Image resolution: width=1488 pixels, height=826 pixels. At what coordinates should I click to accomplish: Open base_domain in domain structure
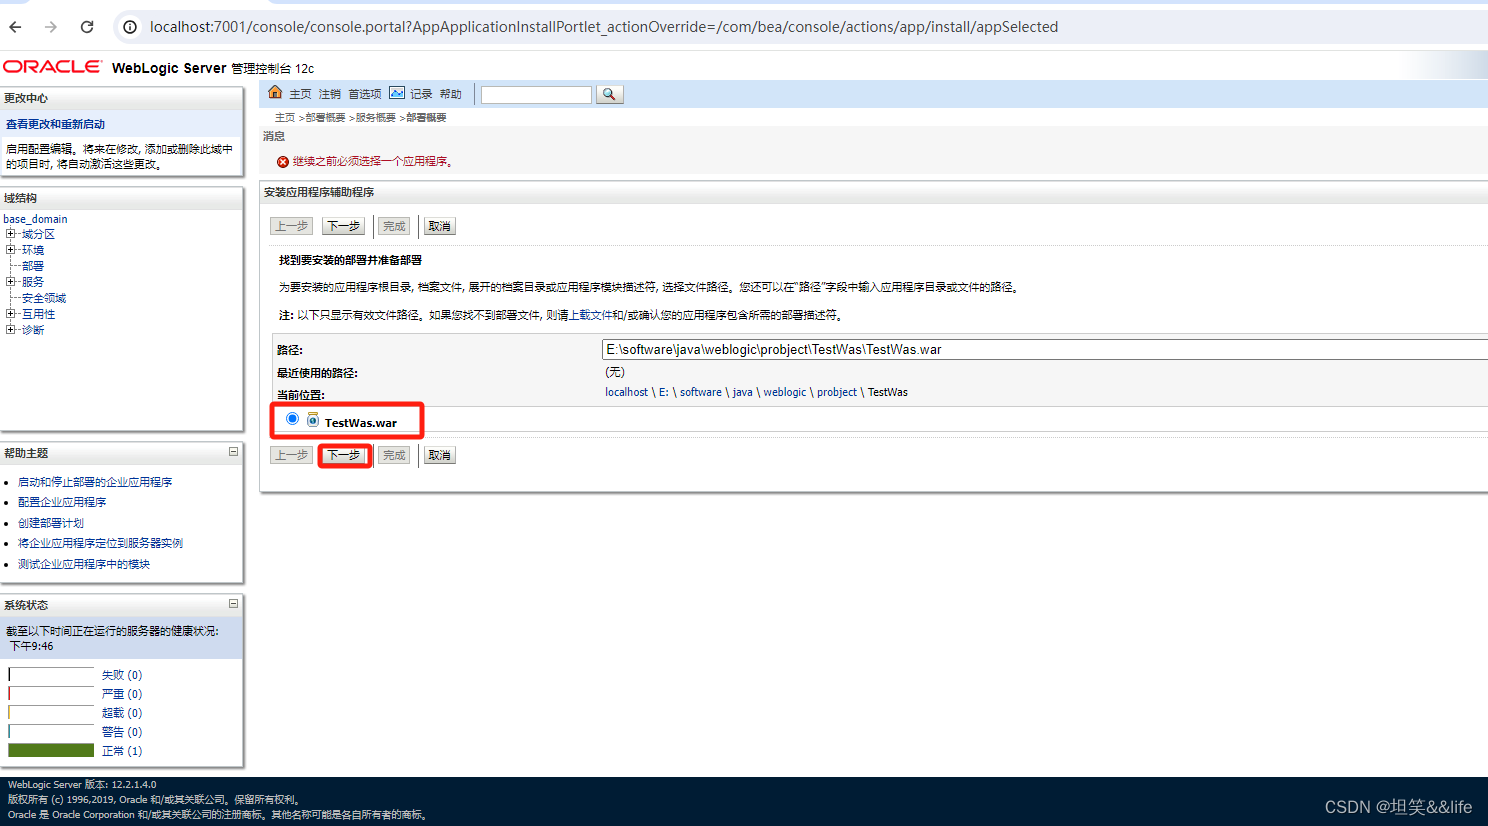(35, 219)
